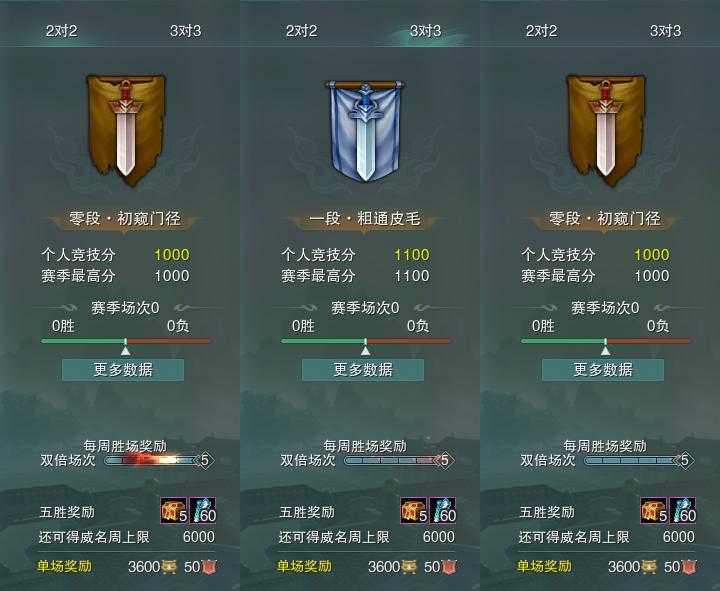Click the blue sword banner emblem
720x591 pixels.
(x=366, y=130)
